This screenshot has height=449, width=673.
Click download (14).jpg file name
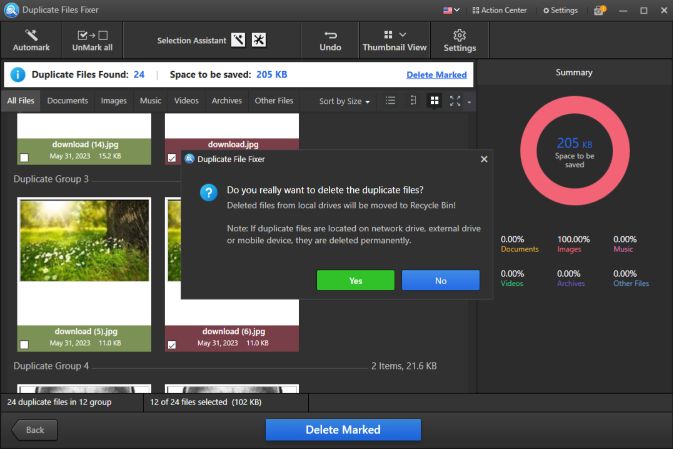click(x=85, y=145)
